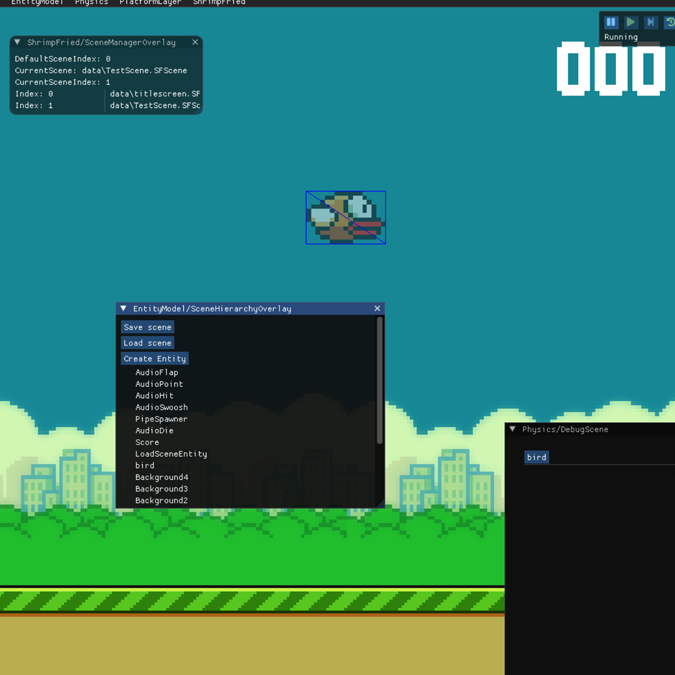
Task: Select the LoadSceneEntity entity
Action: (171, 454)
